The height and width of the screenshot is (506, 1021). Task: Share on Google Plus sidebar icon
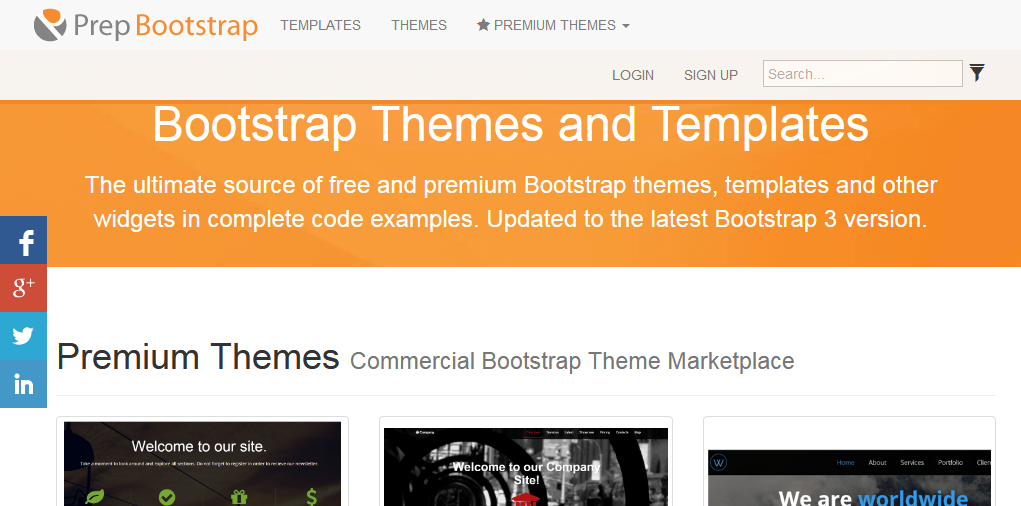tap(23, 288)
